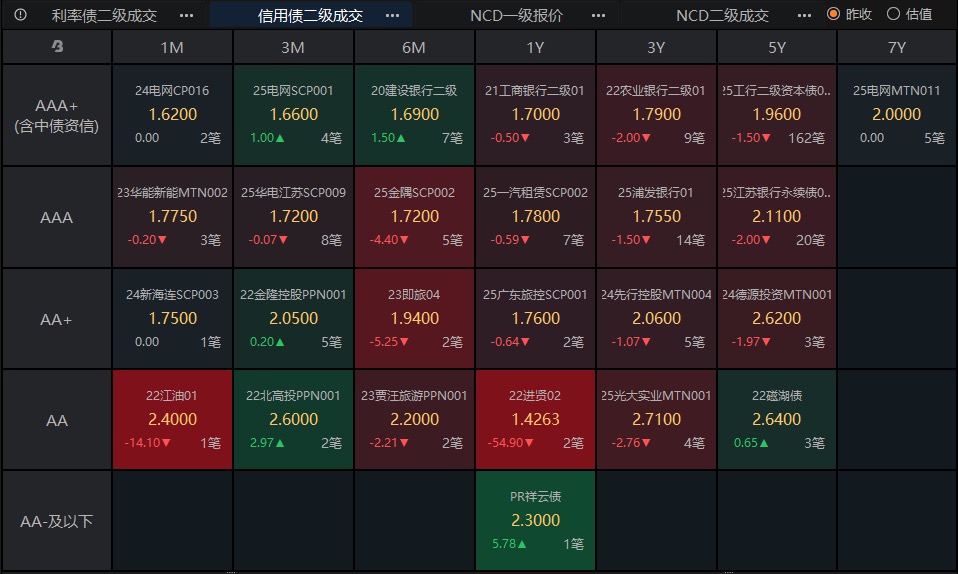Open the 24德源投资MTN001 bond cell
This screenshot has height=574, width=958.
click(777, 318)
